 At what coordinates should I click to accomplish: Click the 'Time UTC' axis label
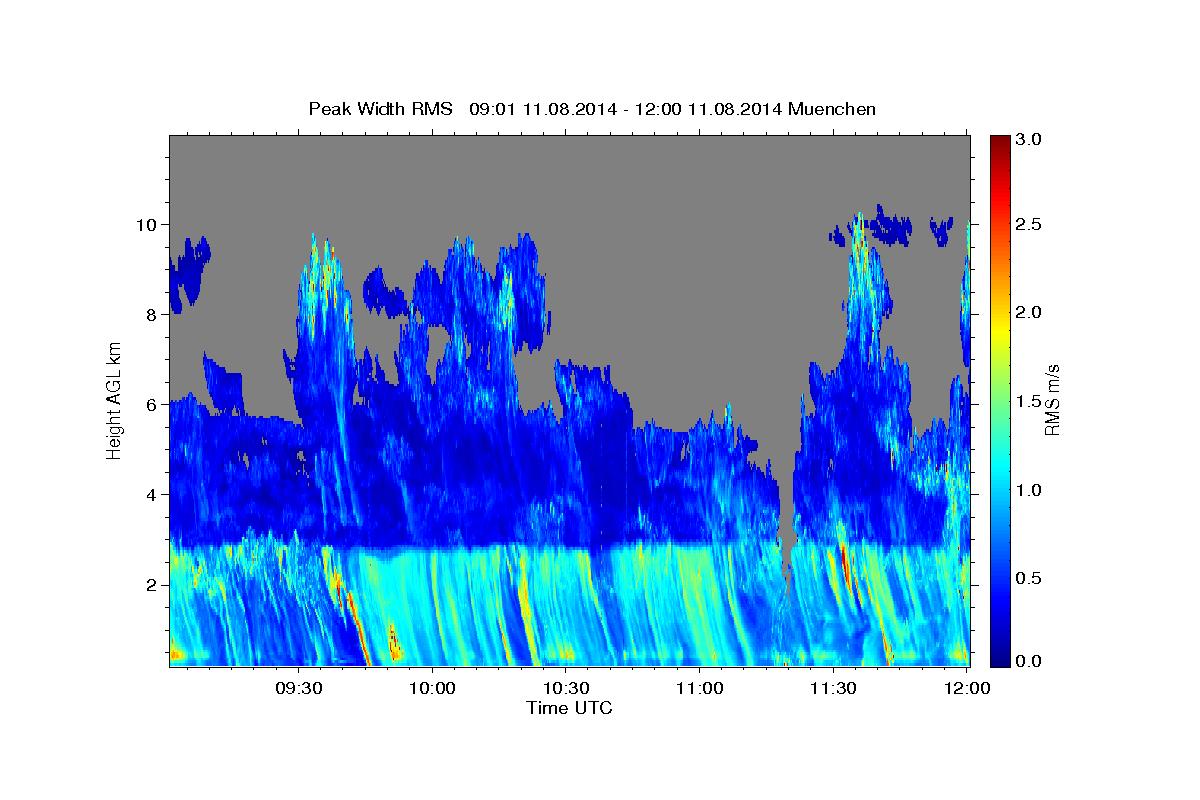[x=569, y=708]
